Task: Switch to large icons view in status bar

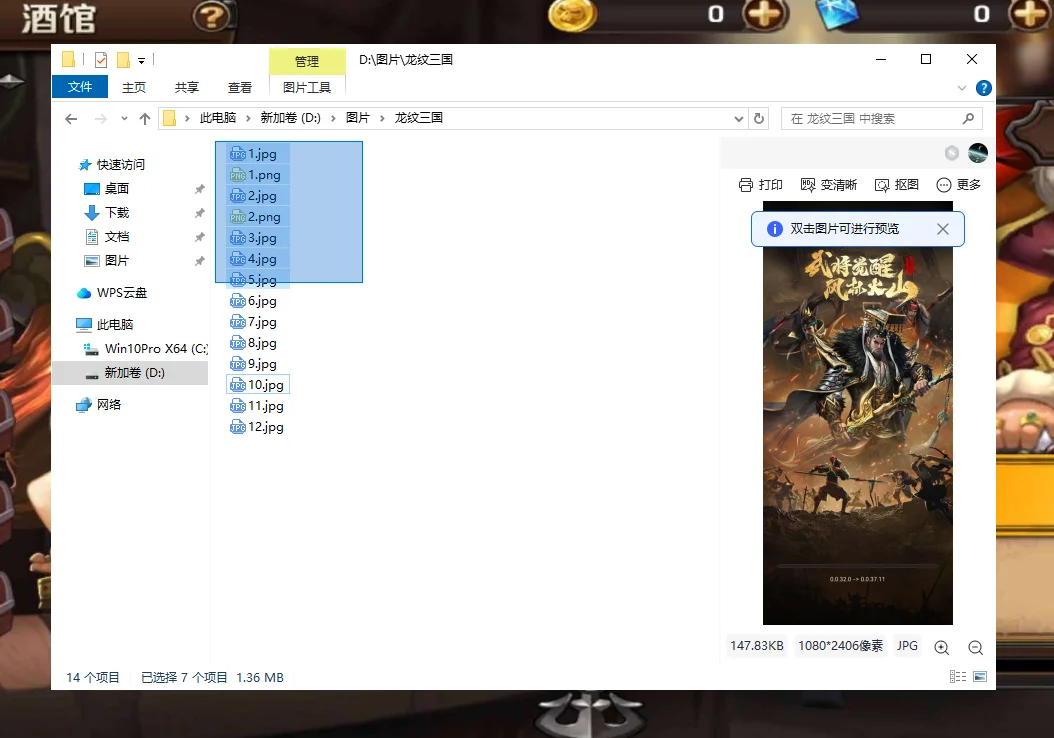Action: (980, 677)
